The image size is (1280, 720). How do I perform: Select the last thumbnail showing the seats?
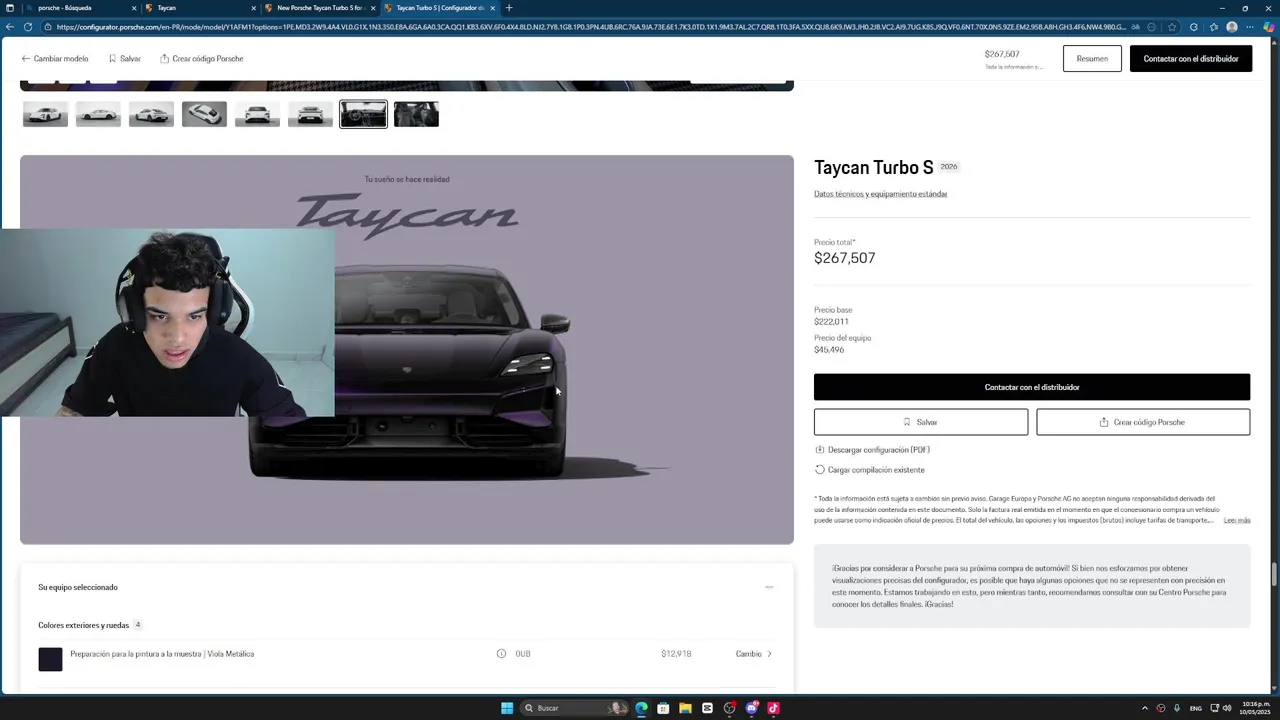pyautogui.click(x=416, y=114)
